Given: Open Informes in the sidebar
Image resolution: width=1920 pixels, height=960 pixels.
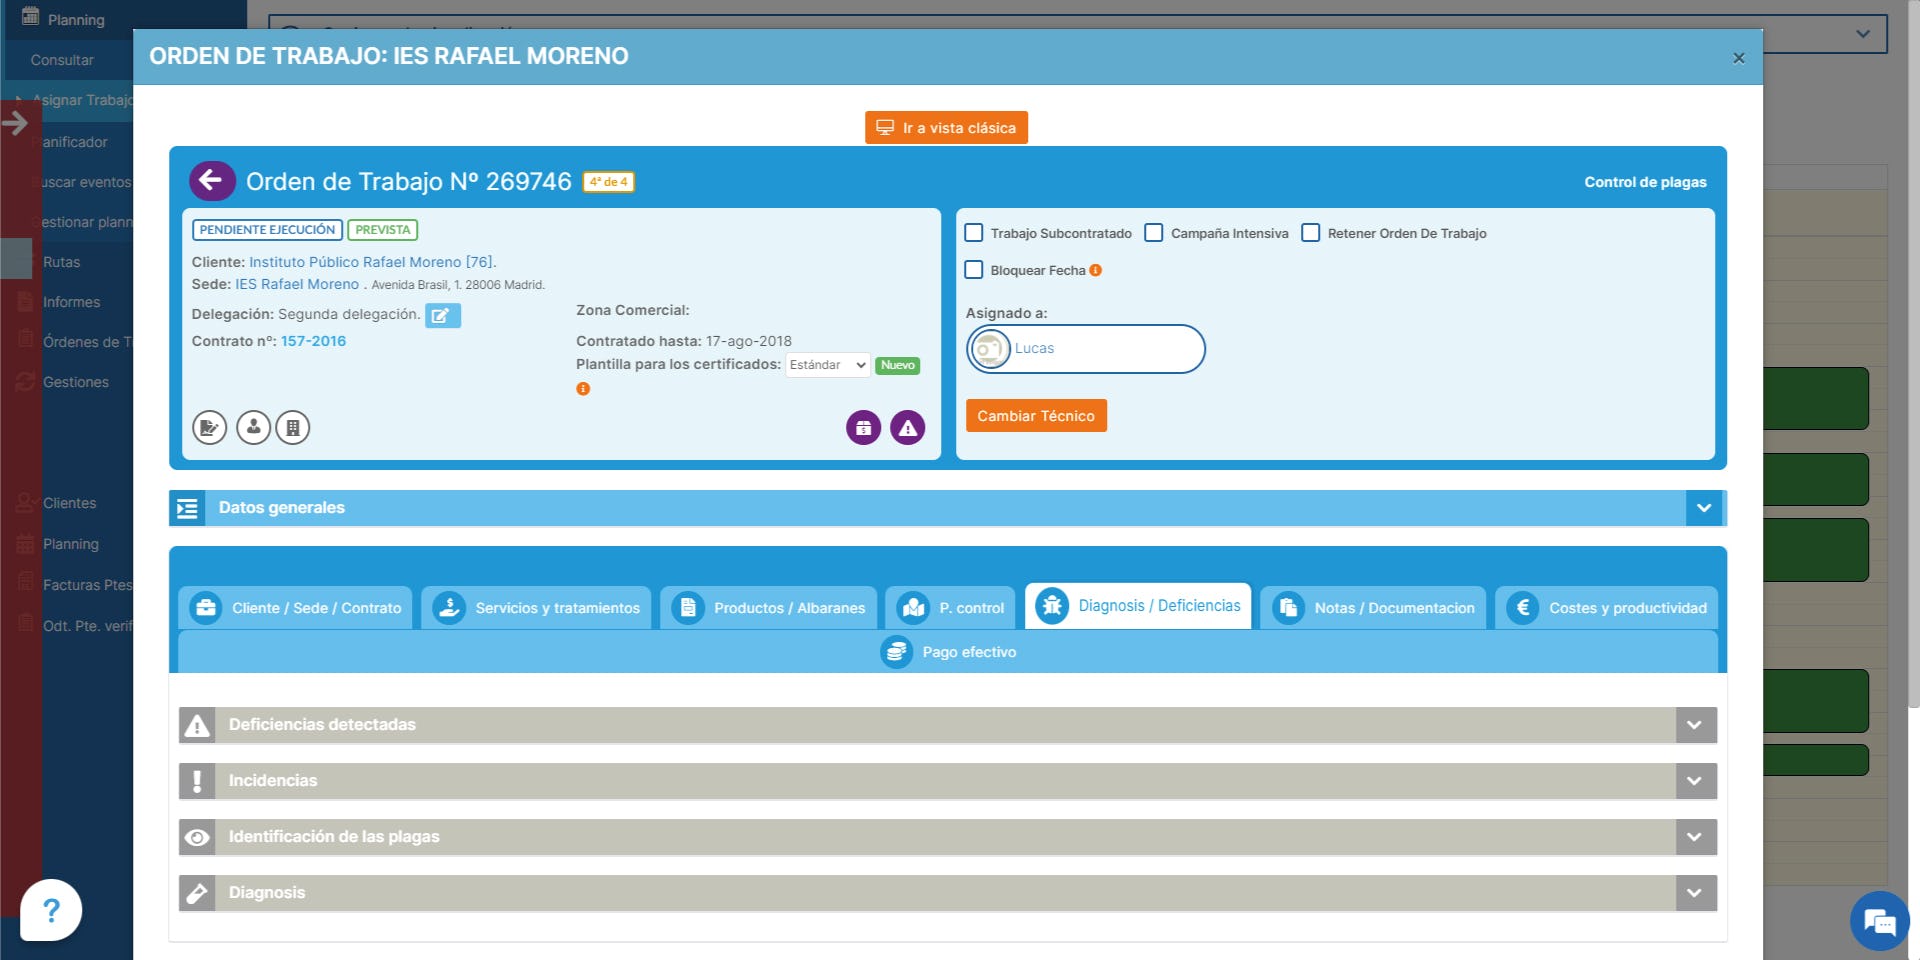Looking at the screenshot, I should click(71, 302).
